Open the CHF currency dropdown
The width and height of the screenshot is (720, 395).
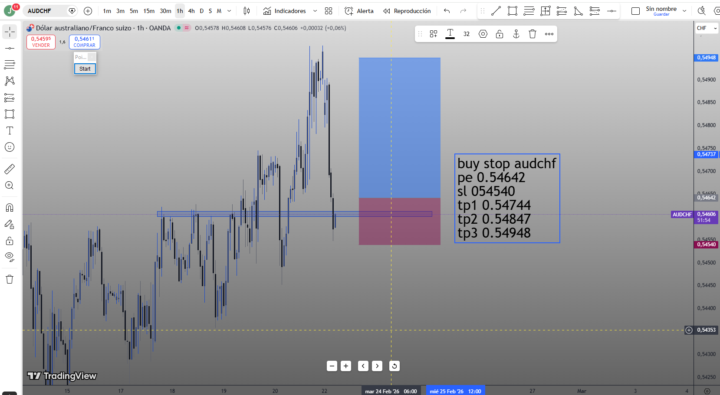coord(706,28)
